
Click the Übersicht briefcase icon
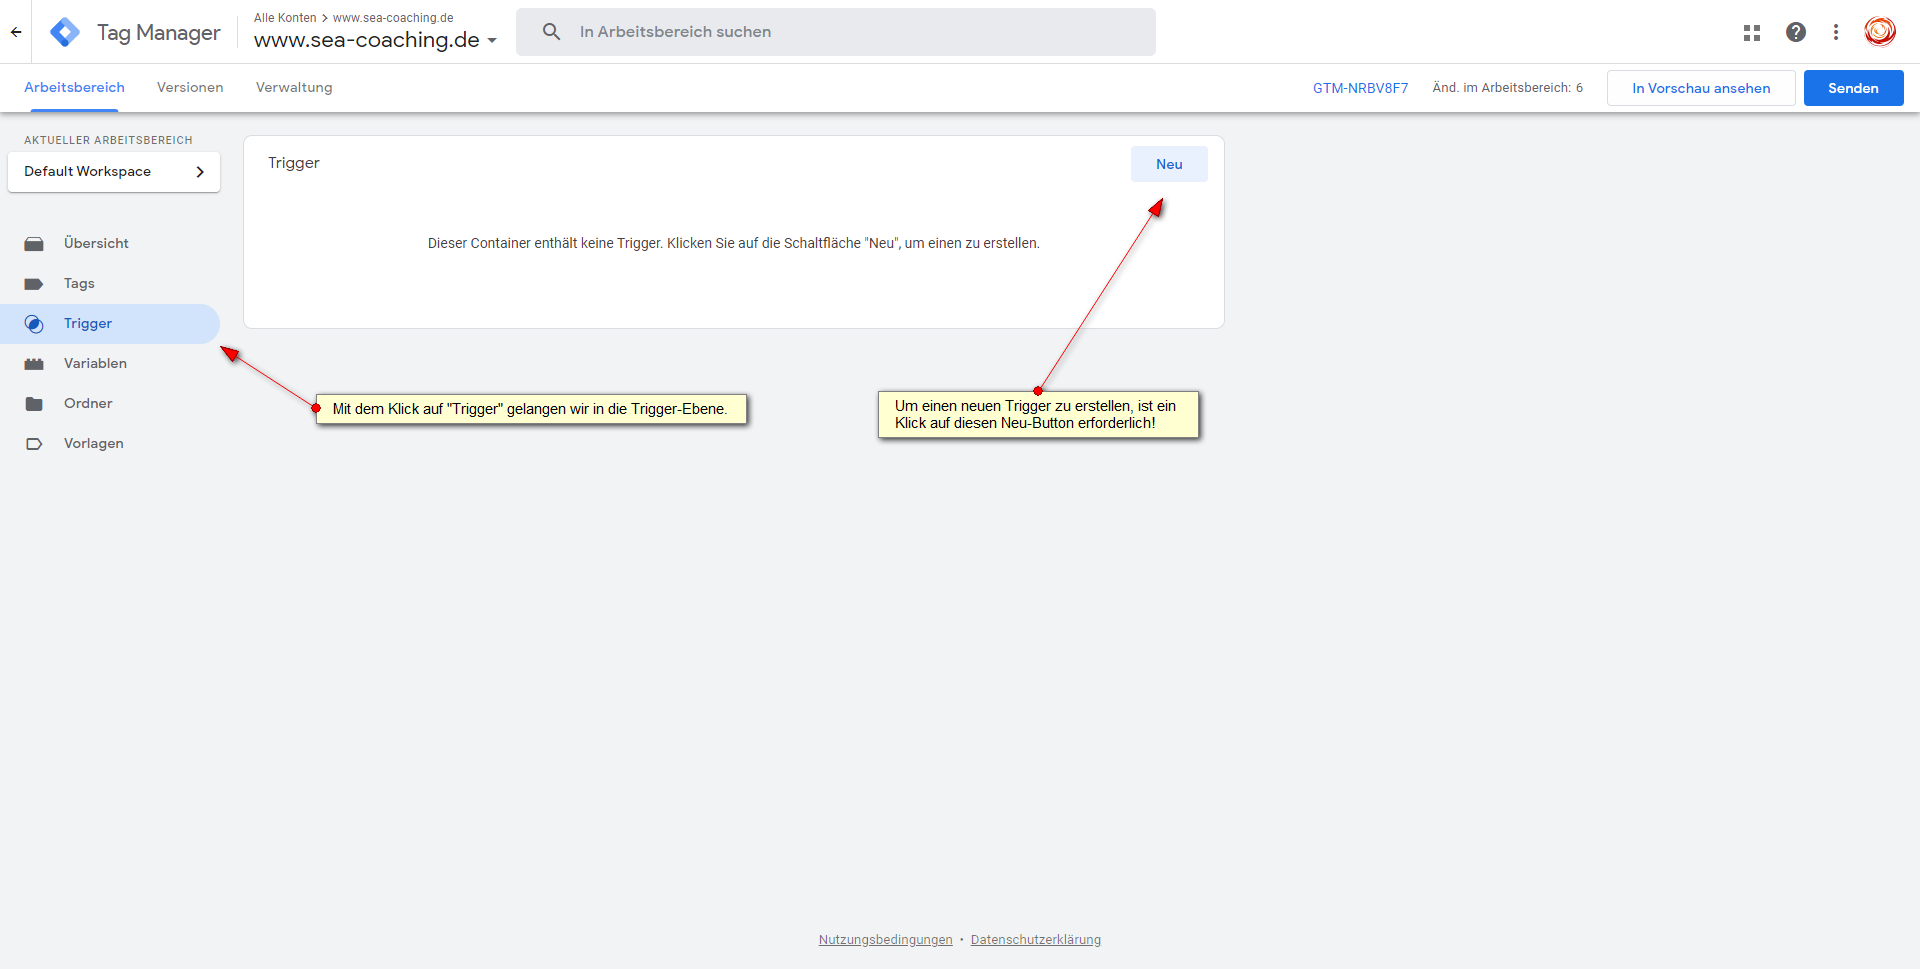click(x=34, y=244)
